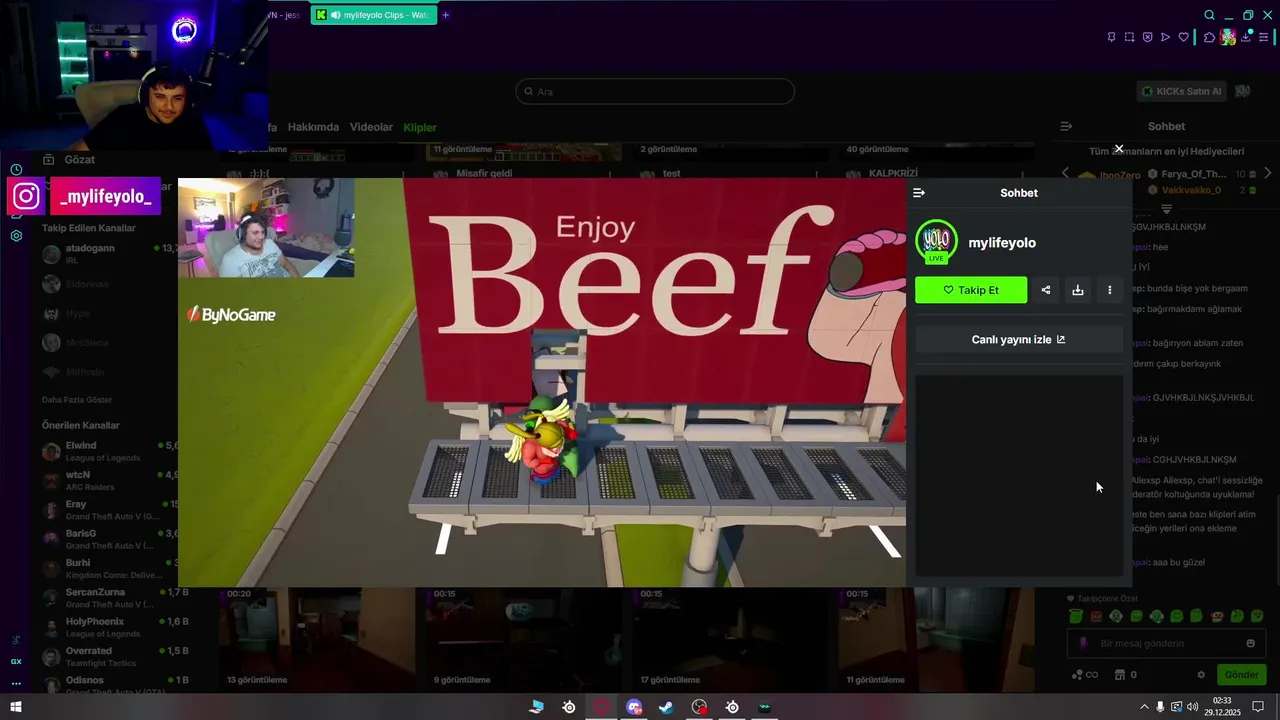Add the page to bookmarks heart icon

coord(1183,37)
